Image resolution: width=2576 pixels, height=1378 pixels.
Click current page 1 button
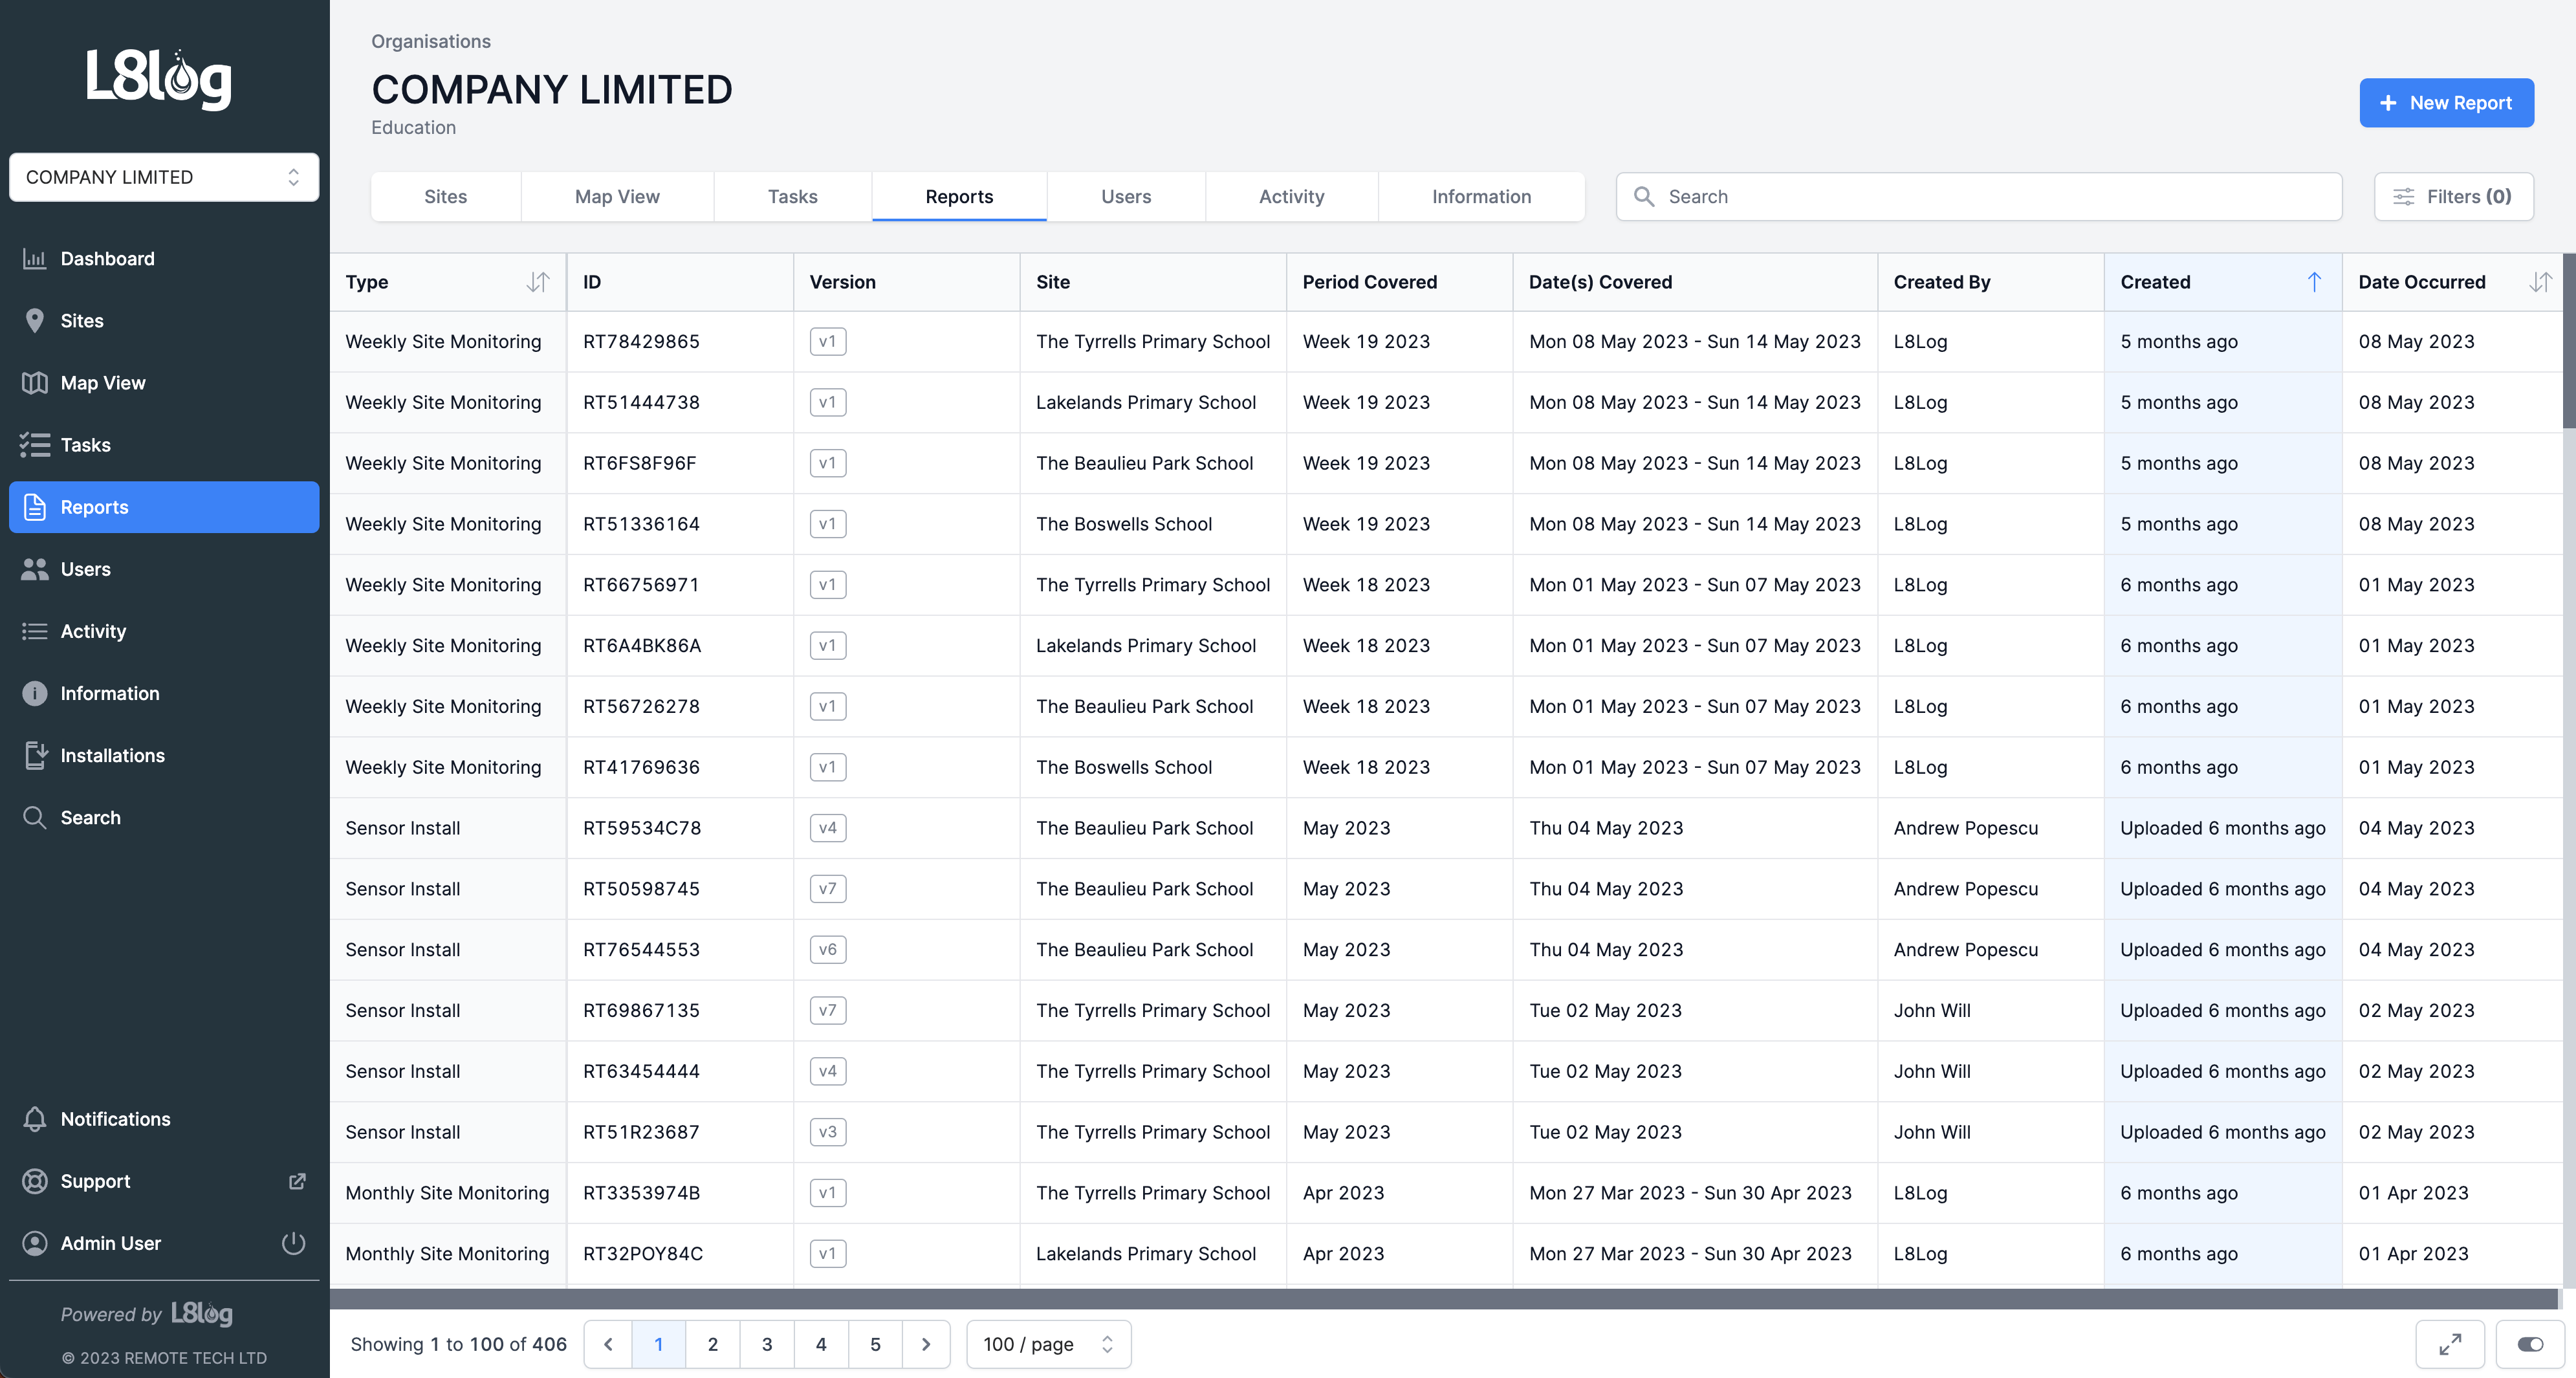pos(659,1344)
